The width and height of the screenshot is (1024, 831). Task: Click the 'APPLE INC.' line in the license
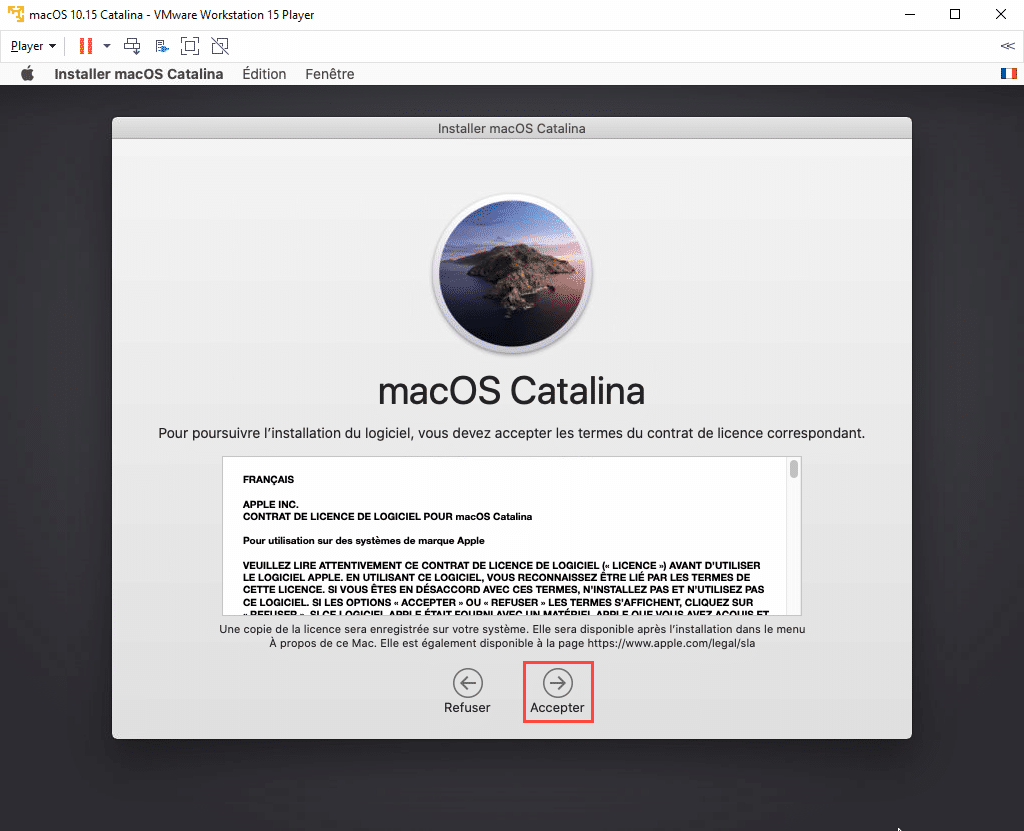point(270,504)
